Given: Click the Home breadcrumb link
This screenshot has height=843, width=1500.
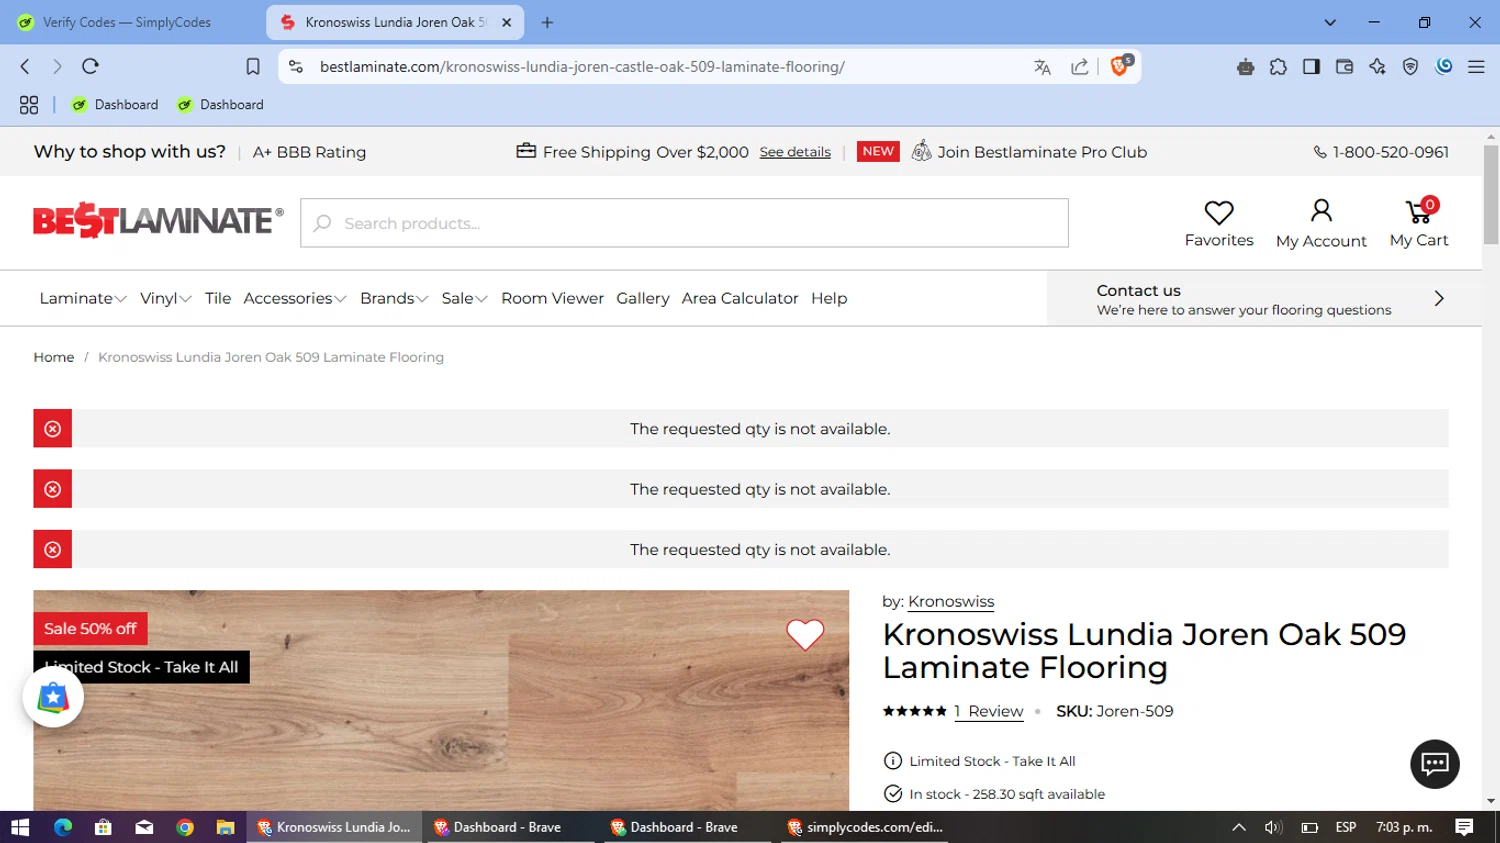Looking at the screenshot, I should [x=54, y=357].
